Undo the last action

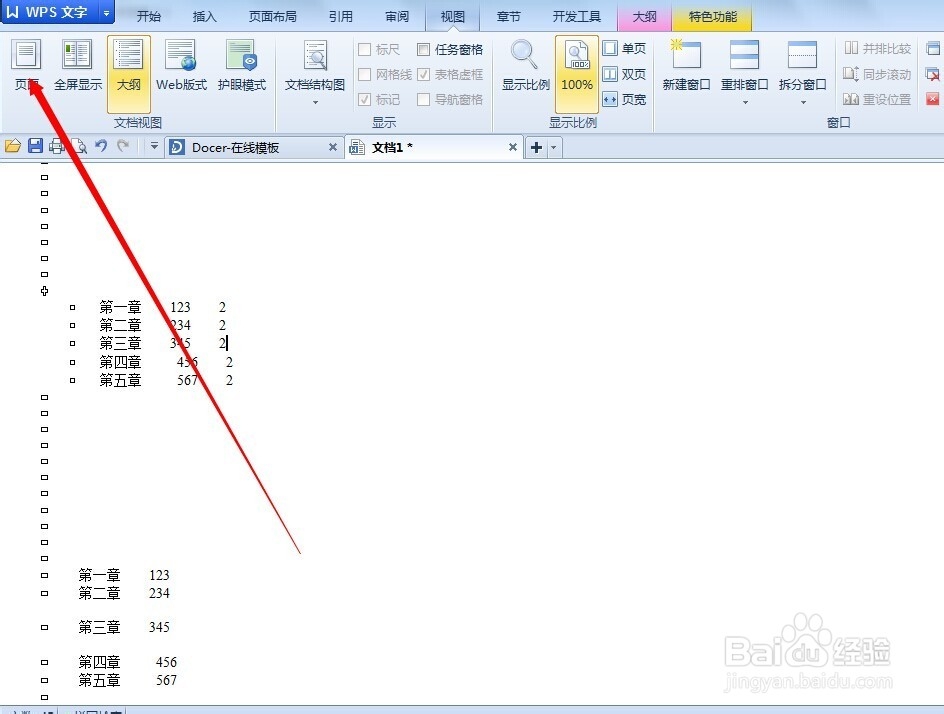101,146
